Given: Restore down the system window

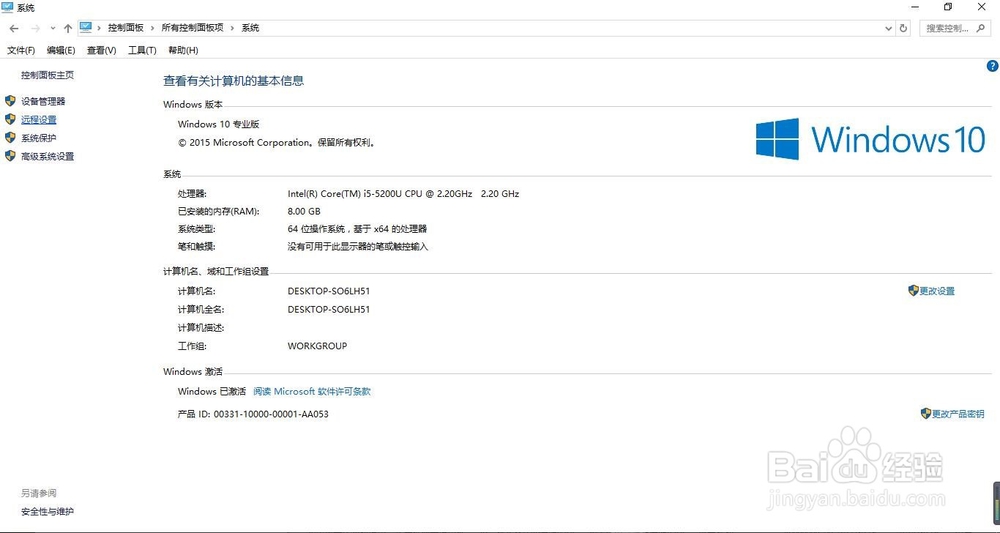Looking at the screenshot, I should coord(948,7).
